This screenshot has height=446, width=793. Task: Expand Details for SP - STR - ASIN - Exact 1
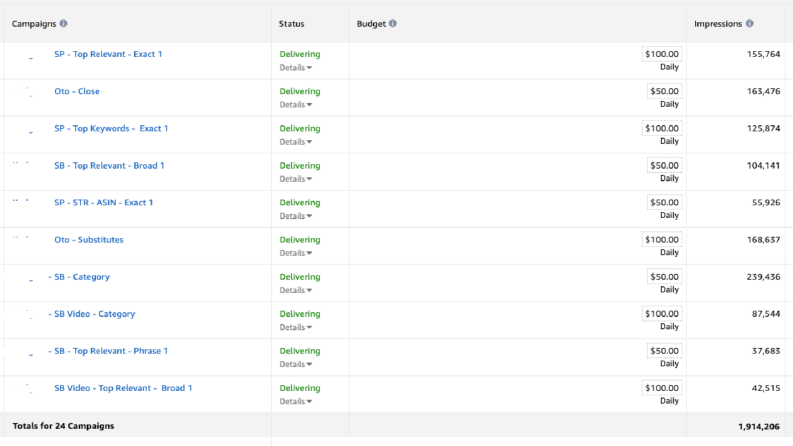(296, 216)
